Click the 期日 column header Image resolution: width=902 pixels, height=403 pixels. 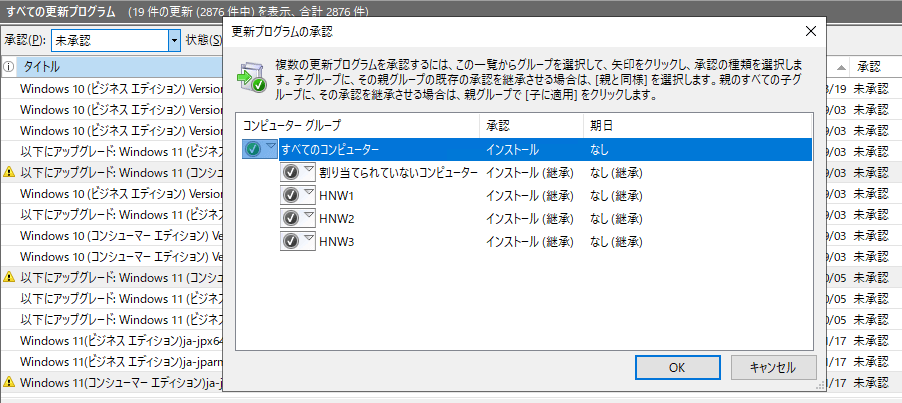[x=697, y=125]
